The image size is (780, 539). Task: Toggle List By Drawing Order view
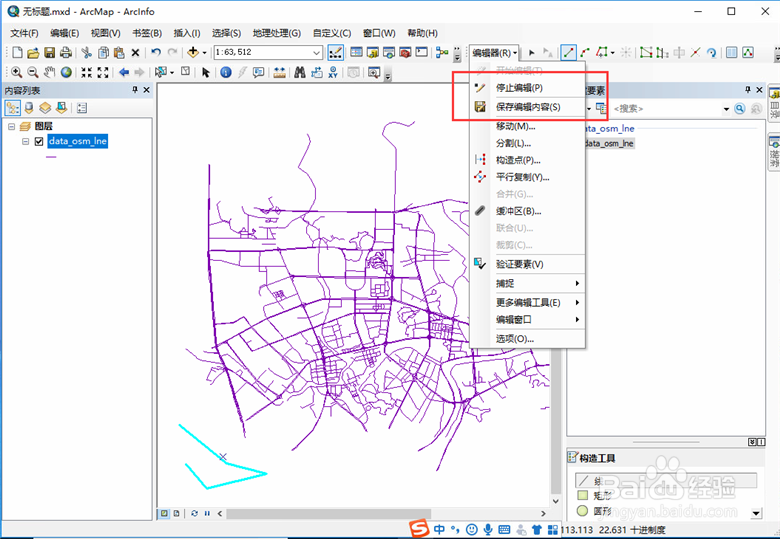(x=12, y=108)
